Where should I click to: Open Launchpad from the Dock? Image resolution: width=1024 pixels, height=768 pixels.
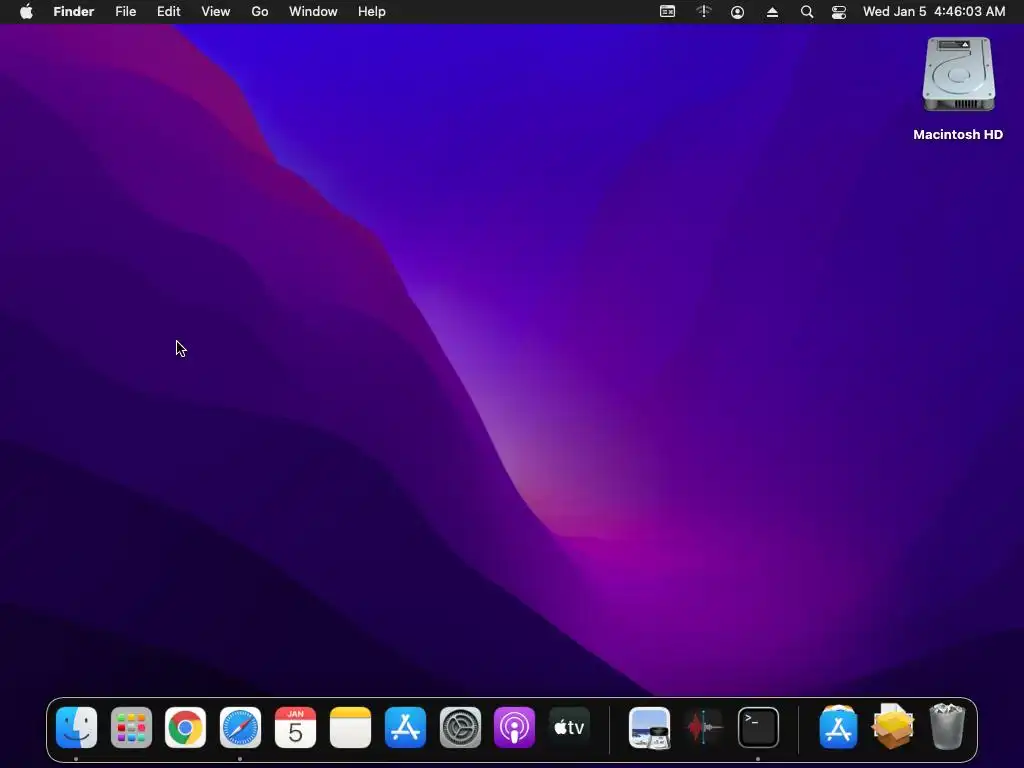[x=131, y=728]
